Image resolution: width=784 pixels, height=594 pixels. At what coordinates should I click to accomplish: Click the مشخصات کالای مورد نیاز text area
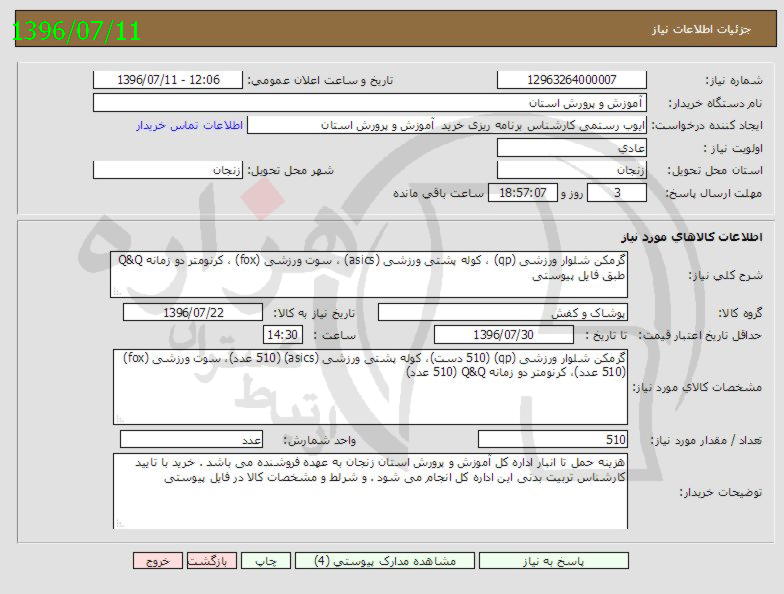point(370,387)
